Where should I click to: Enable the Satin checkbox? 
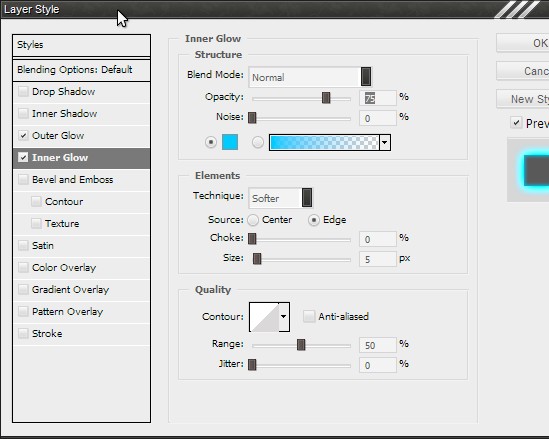tap(23, 246)
